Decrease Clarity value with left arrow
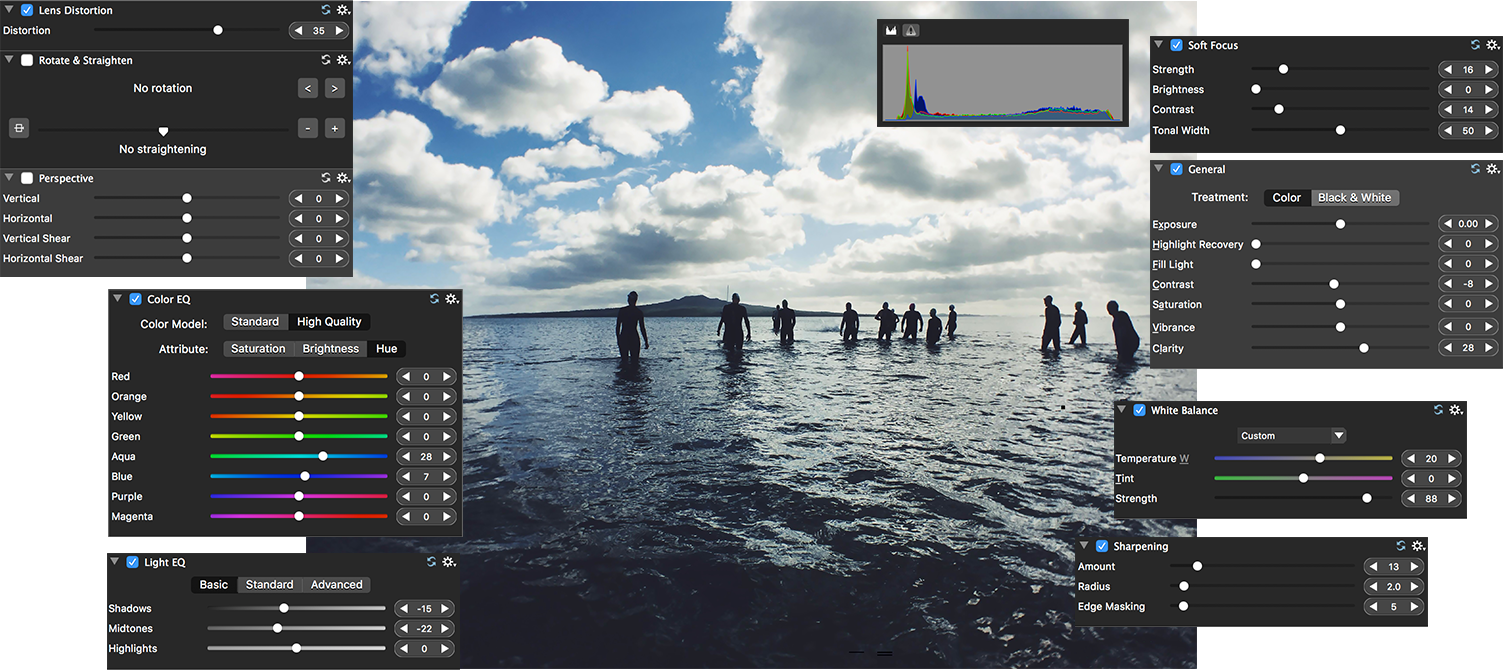The height and width of the screenshot is (670, 1503). click(1447, 348)
